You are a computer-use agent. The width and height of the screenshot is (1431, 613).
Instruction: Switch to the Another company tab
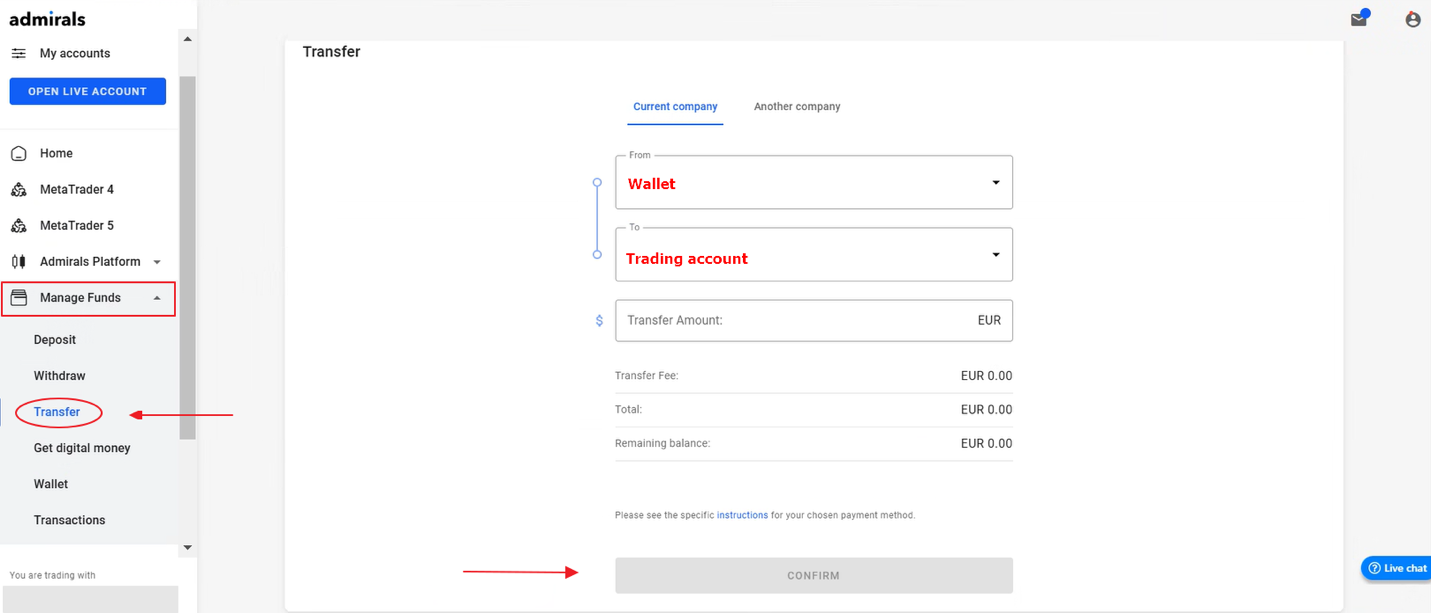(797, 107)
